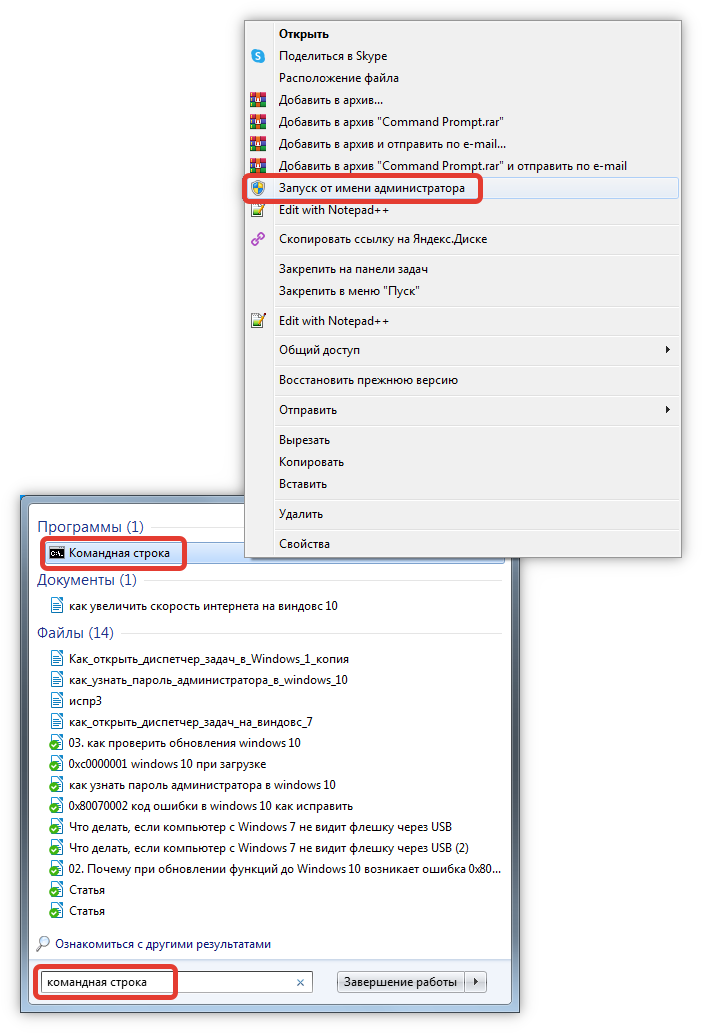702x1033 pixels.
Task: Click the magnifier icon near other results
Action: pyautogui.click(x=43, y=944)
